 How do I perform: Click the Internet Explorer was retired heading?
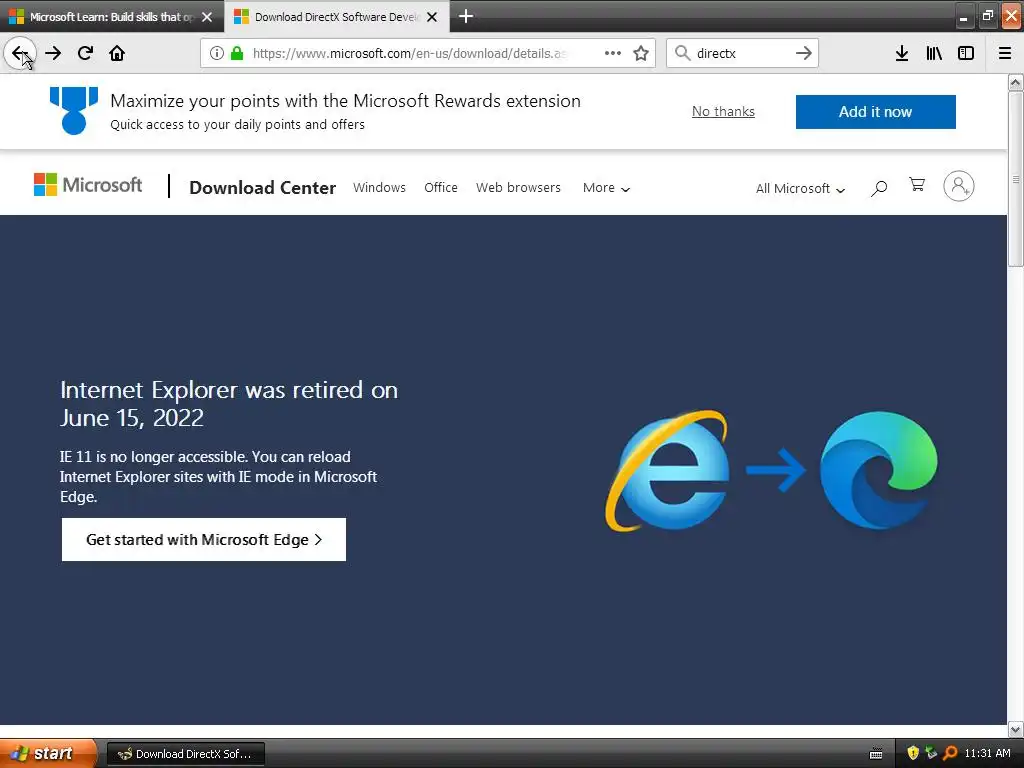(229, 404)
